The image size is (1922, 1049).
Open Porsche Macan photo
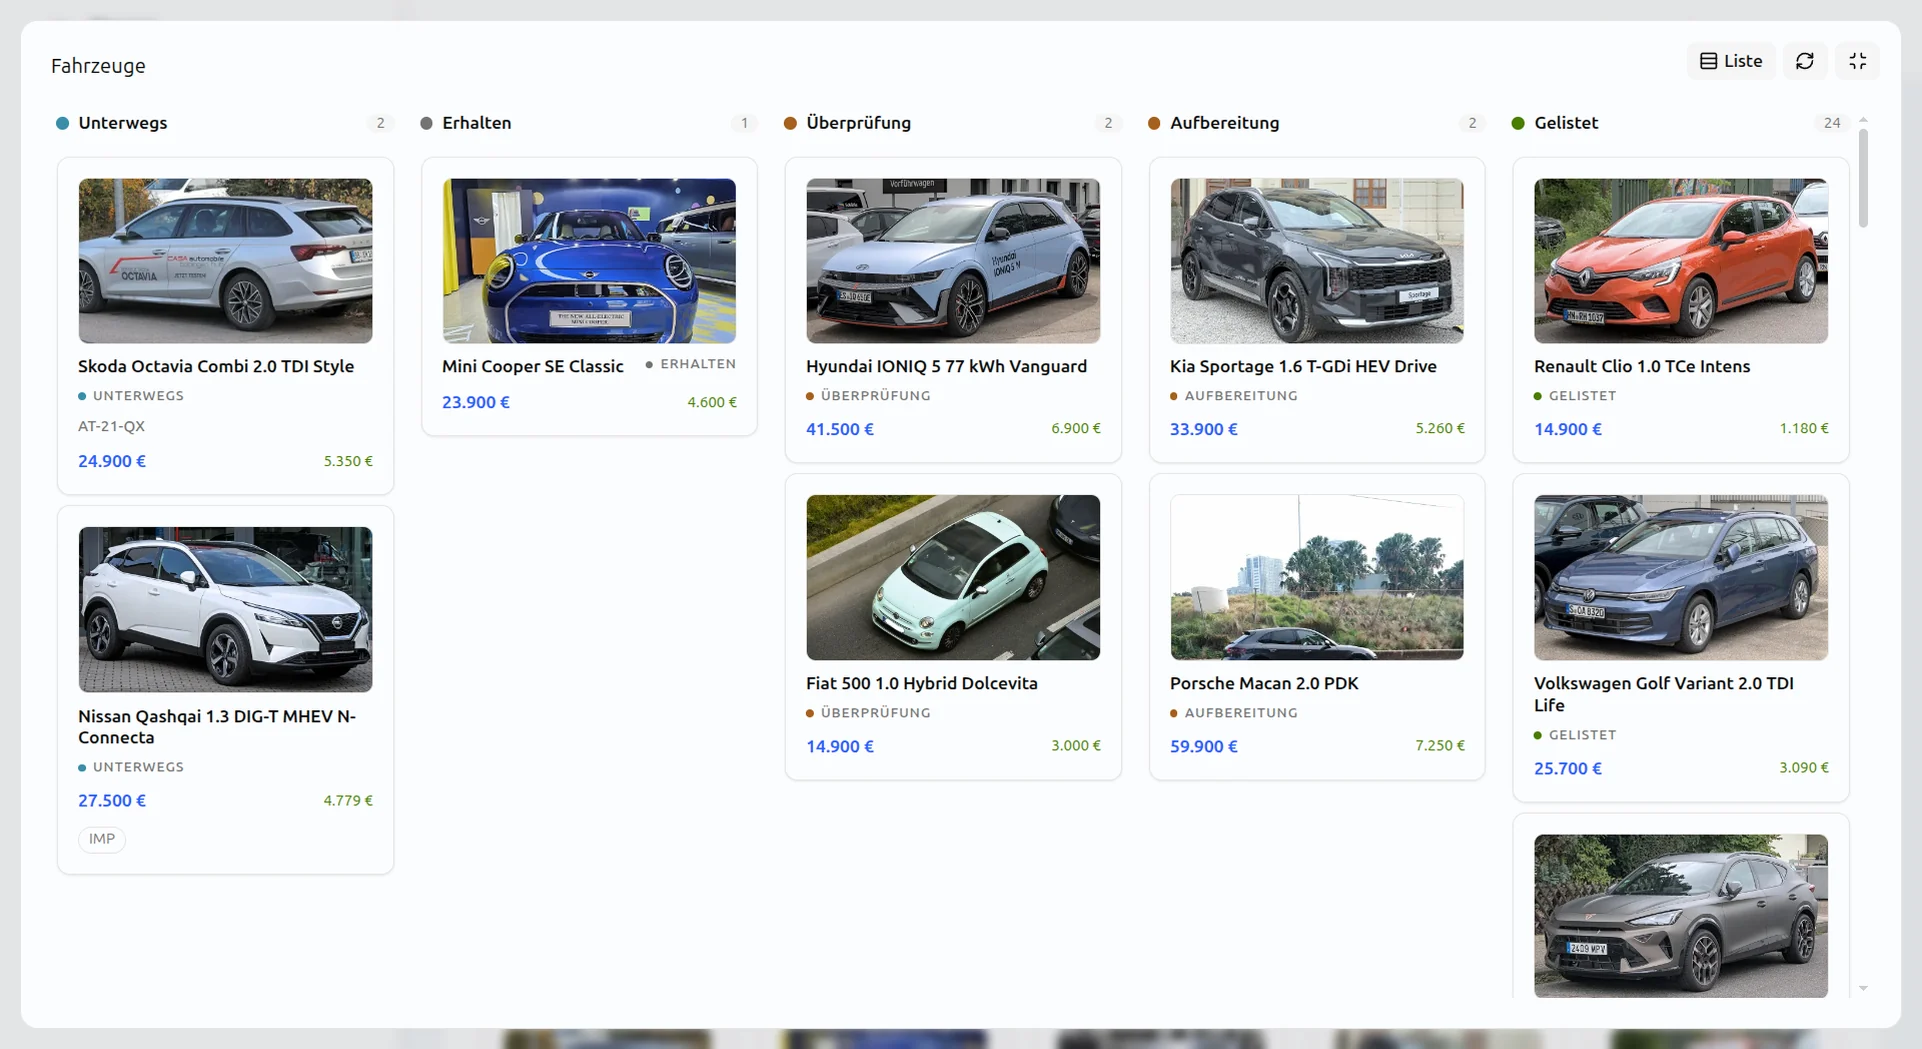(1317, 577)
